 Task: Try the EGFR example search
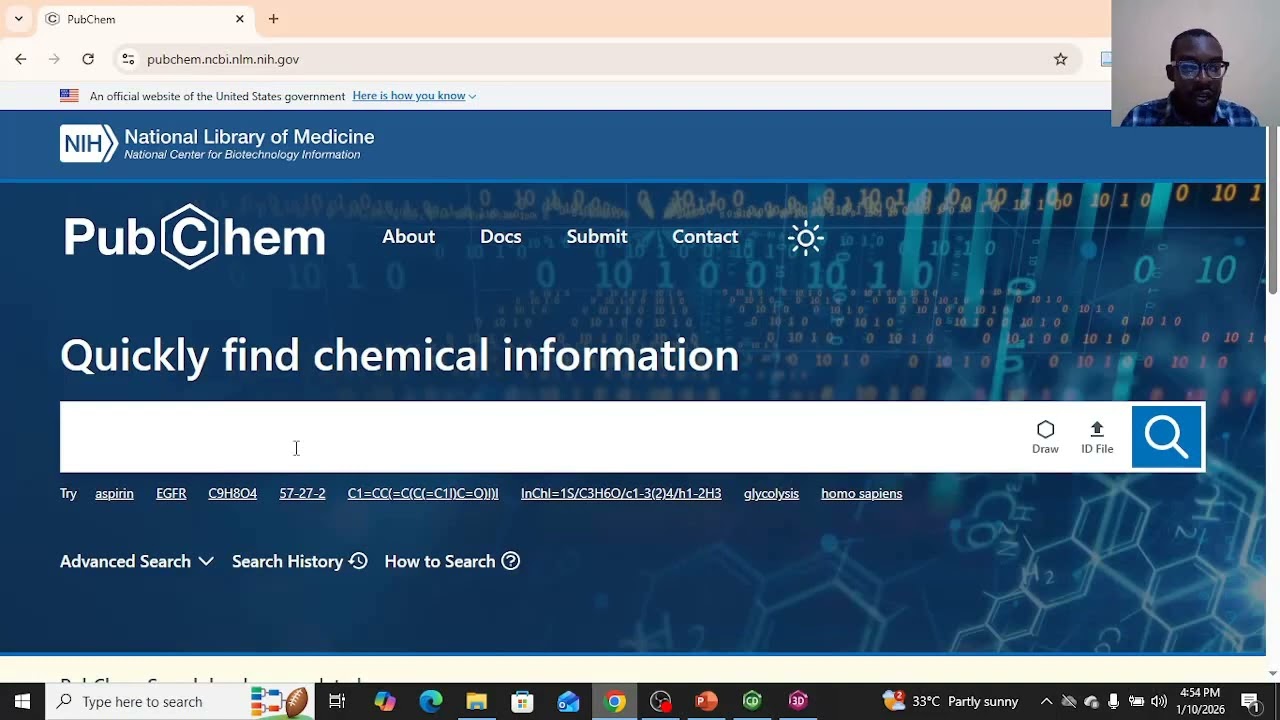[x=171, y=493]
